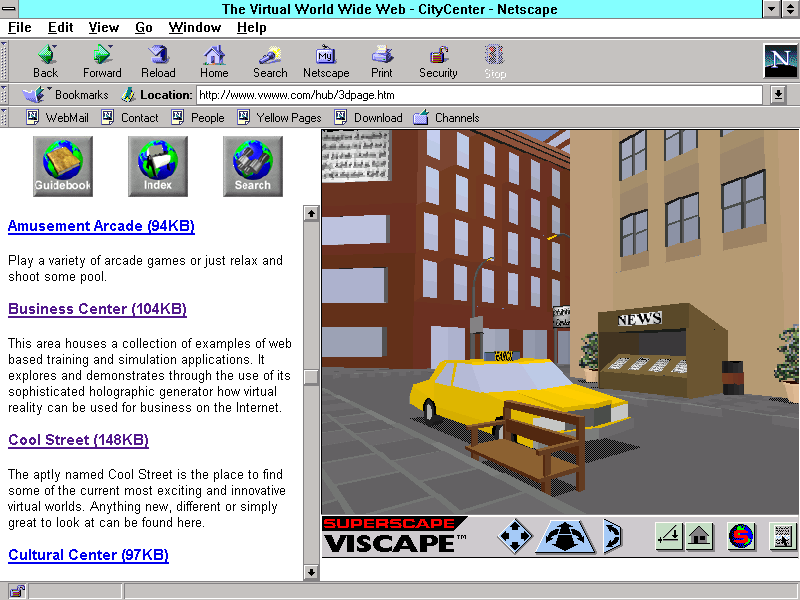
Task: Open the Search toolbar button
Action: tap(270, 61)
